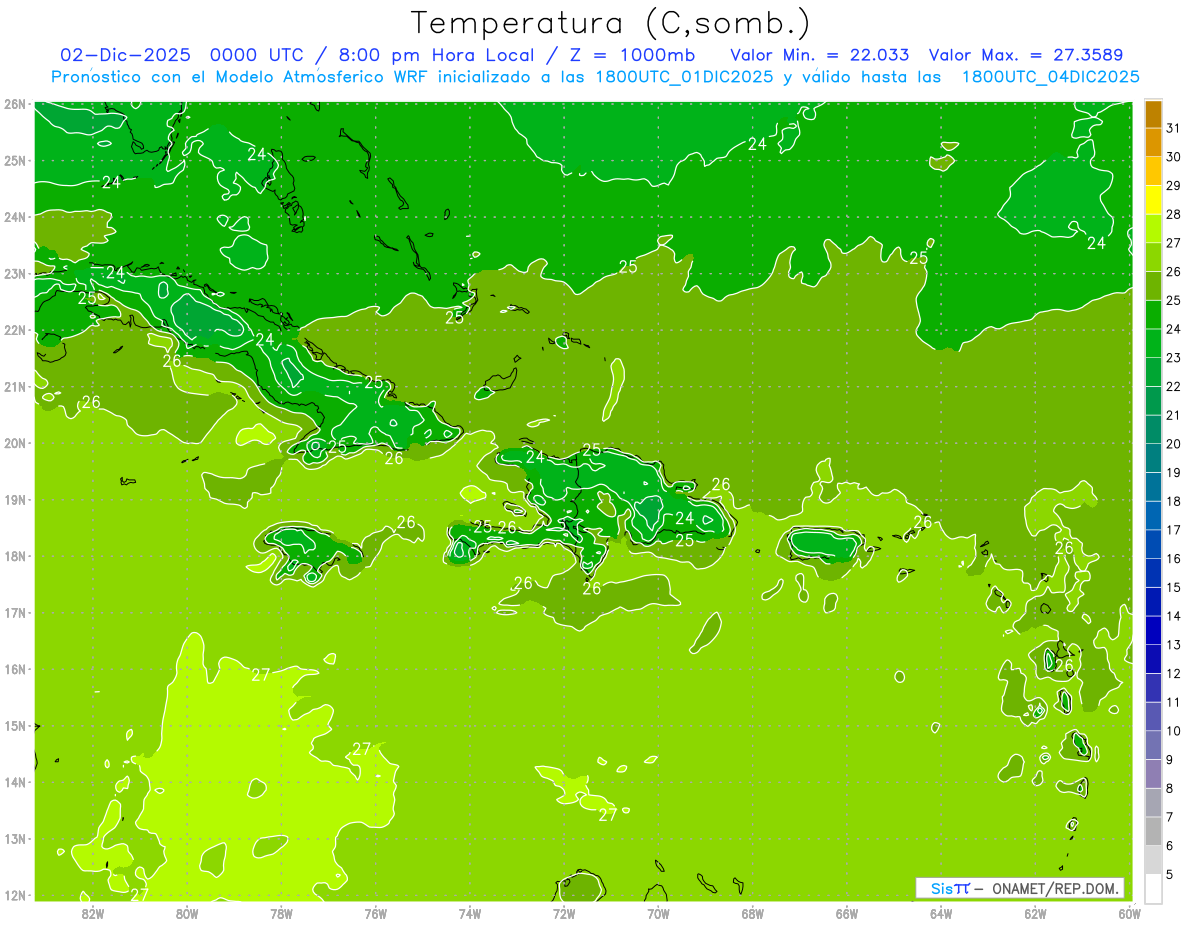Click color bar label "28"
The width and height of the screenshot is (1200, 927).
click(1173, 214)
